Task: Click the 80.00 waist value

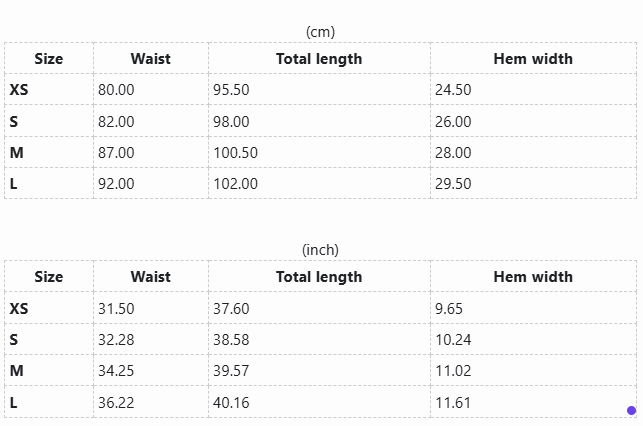Action: (x=116, y=90)
